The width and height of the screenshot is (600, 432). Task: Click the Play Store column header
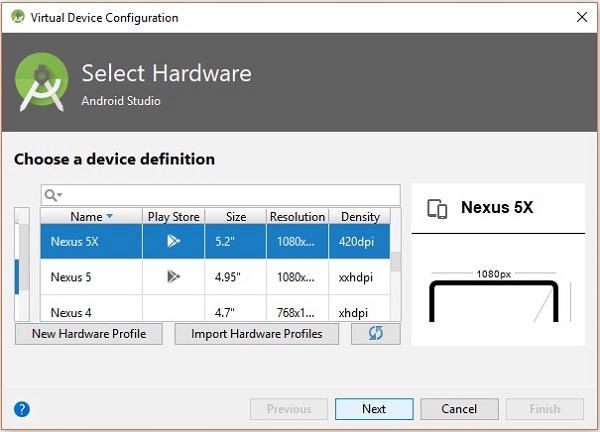[174, 216]
